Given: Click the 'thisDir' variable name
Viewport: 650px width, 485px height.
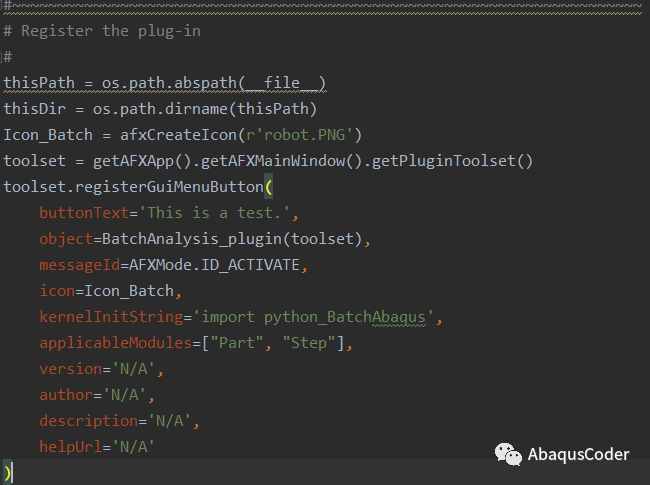Looking at the screenshot, I should (34, 109).
